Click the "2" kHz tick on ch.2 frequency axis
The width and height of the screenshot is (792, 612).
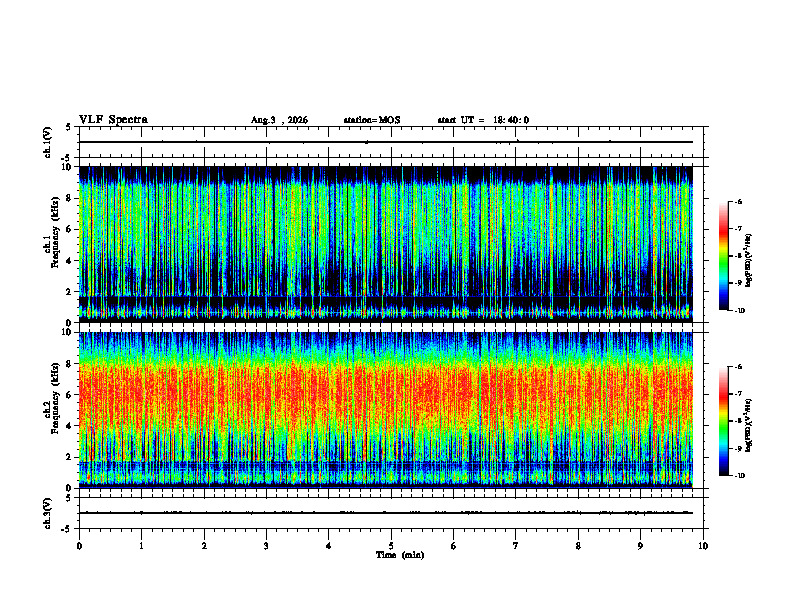(70, 457)
